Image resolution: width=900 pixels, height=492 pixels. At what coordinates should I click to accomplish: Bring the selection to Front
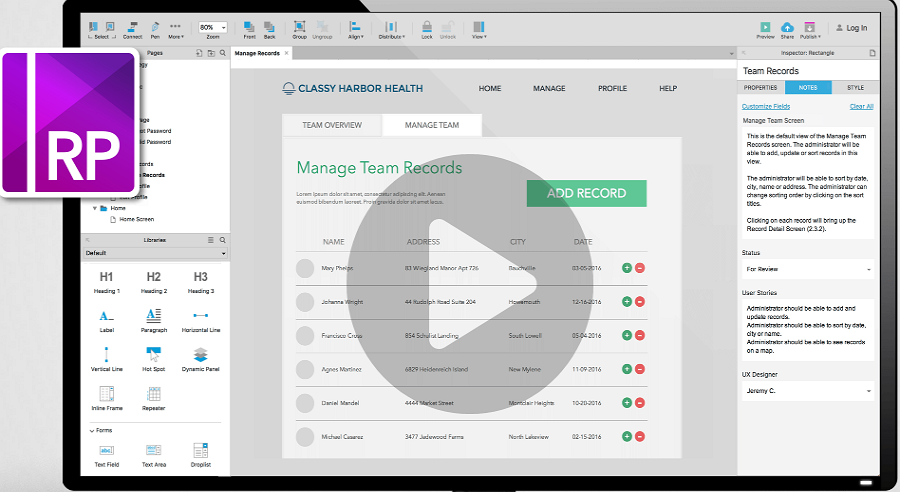[x=249, y=30]
